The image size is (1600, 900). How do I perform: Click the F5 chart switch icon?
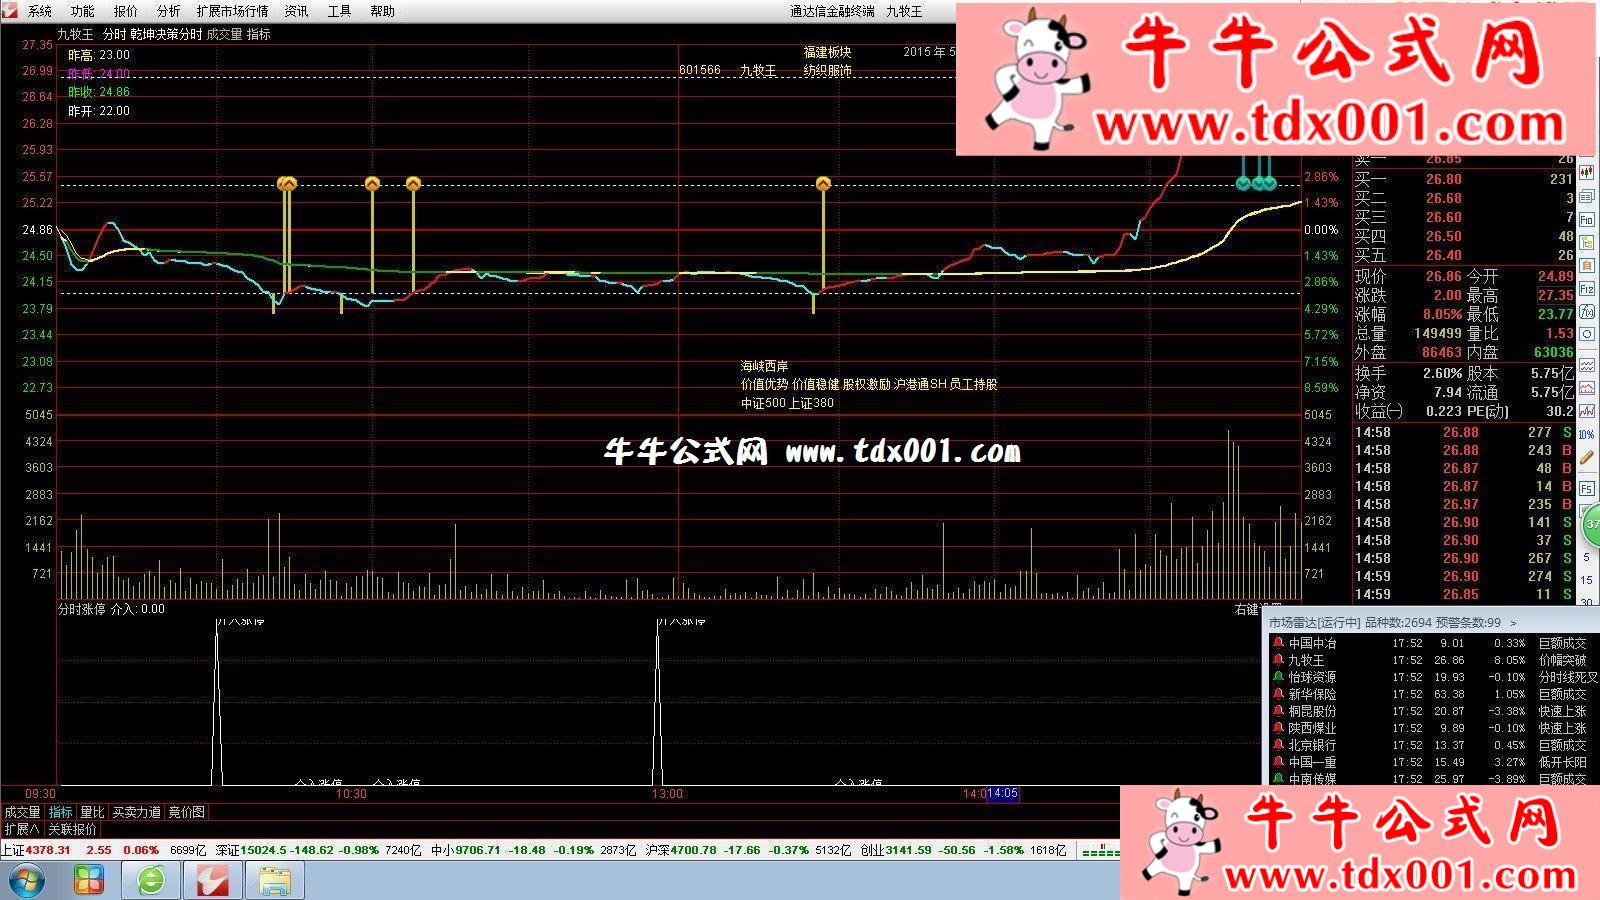[x=1588, y=488]
